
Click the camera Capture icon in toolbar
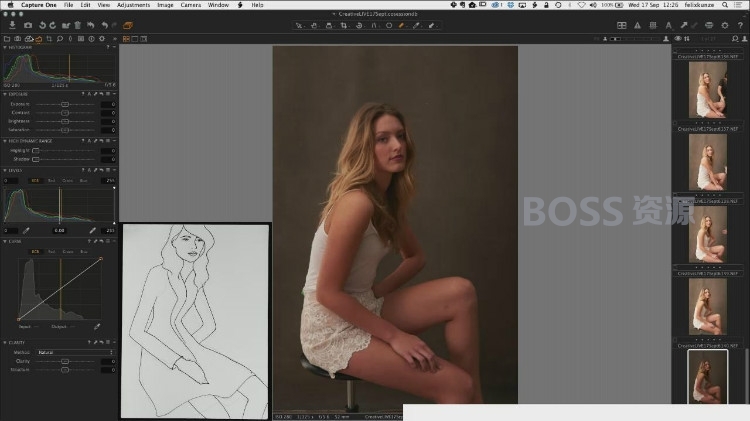tap(28, 25)
